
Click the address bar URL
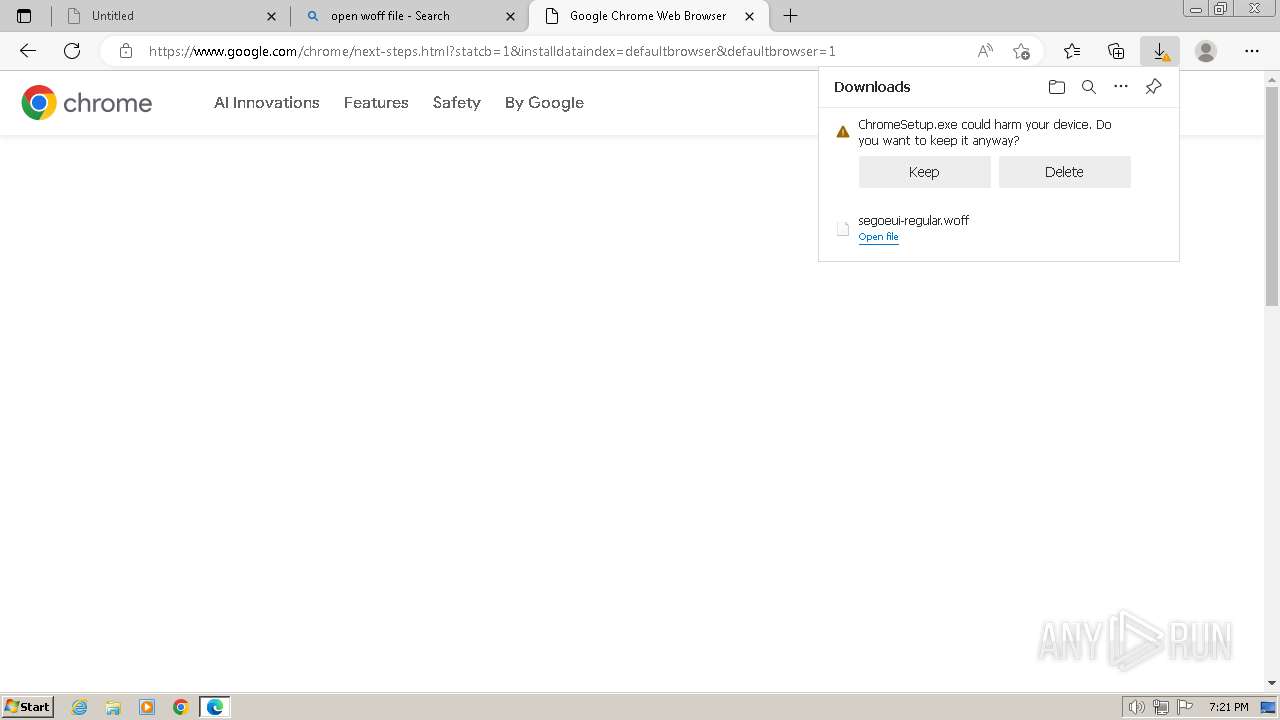click(492, 51)
